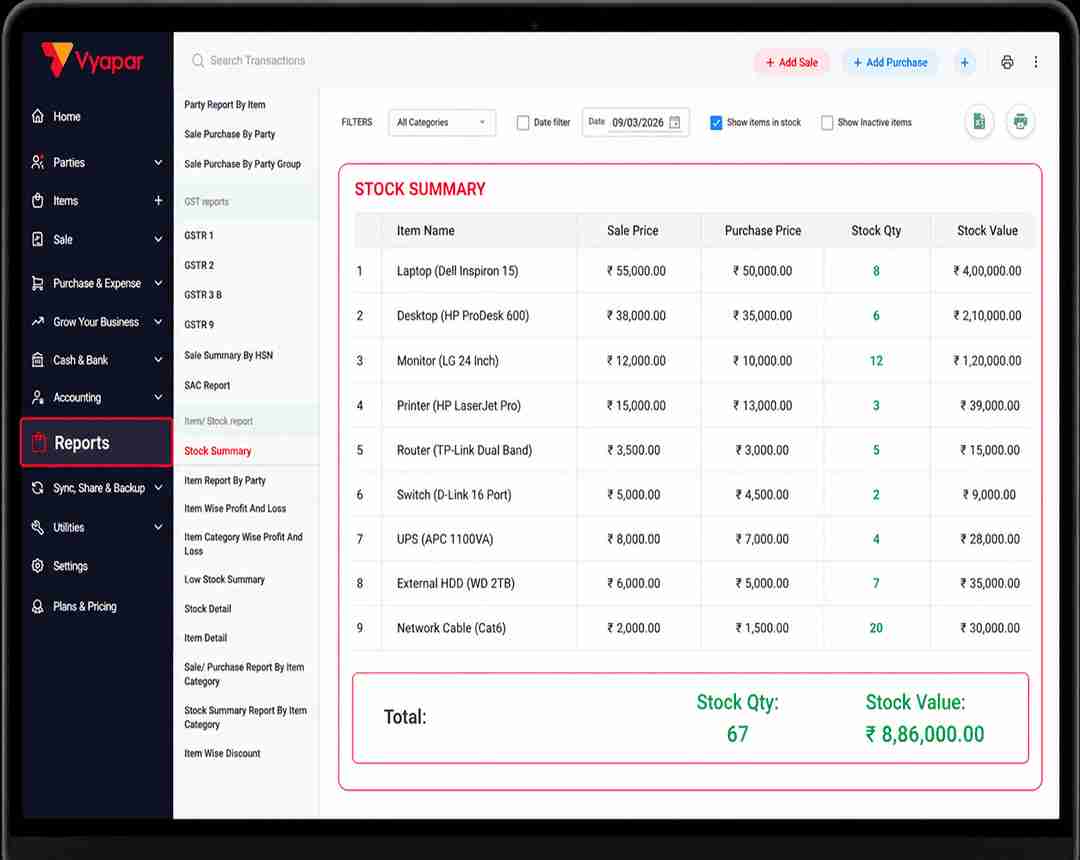The width and height of the screenshot is (1080, 860).
Task: Click the Cash & Bank building icon
Action: click(38, 359)
